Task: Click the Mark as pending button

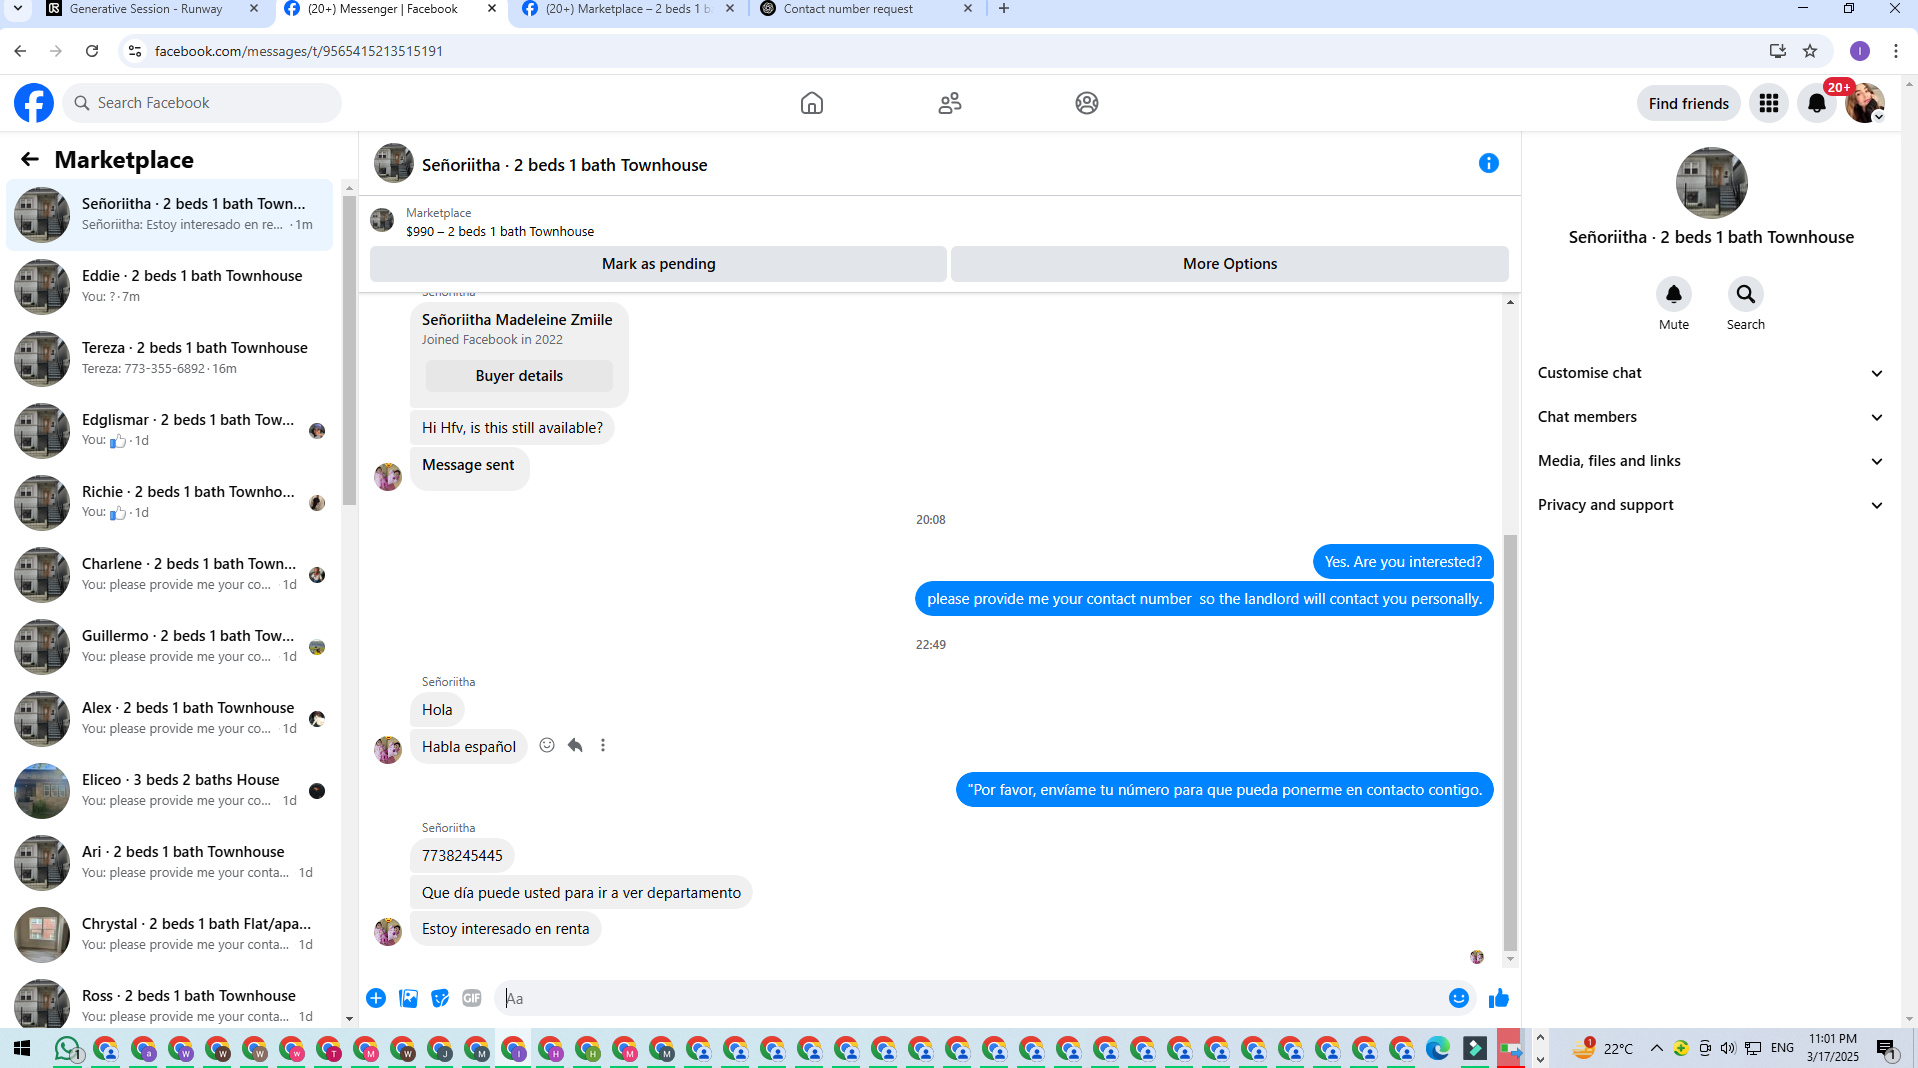Action: (x=658, y=264)
